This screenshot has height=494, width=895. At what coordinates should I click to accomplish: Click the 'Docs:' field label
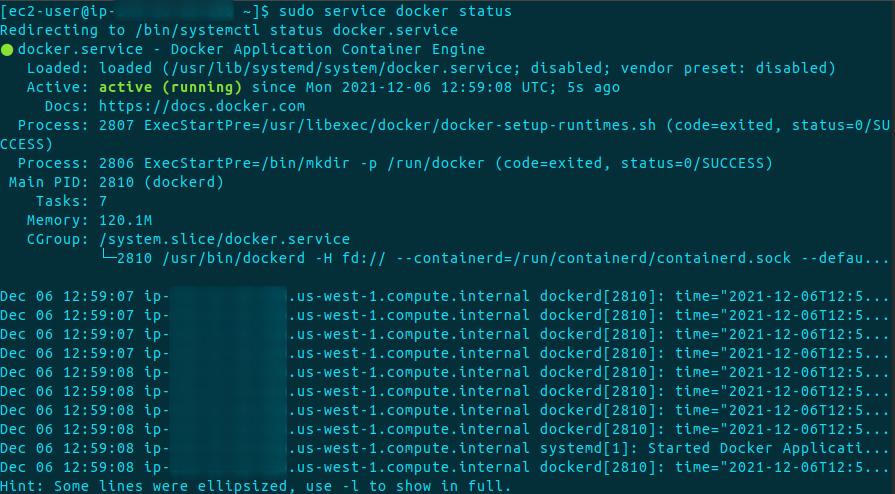67,106
